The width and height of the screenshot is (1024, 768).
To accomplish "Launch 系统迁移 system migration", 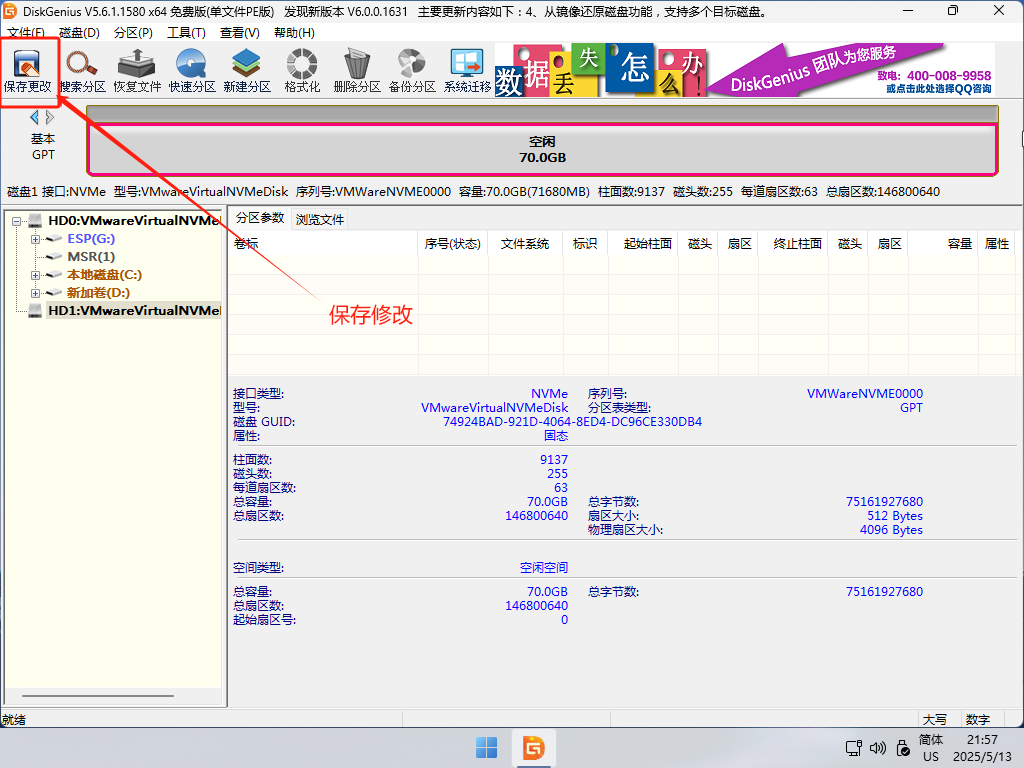I will (467, 71).
